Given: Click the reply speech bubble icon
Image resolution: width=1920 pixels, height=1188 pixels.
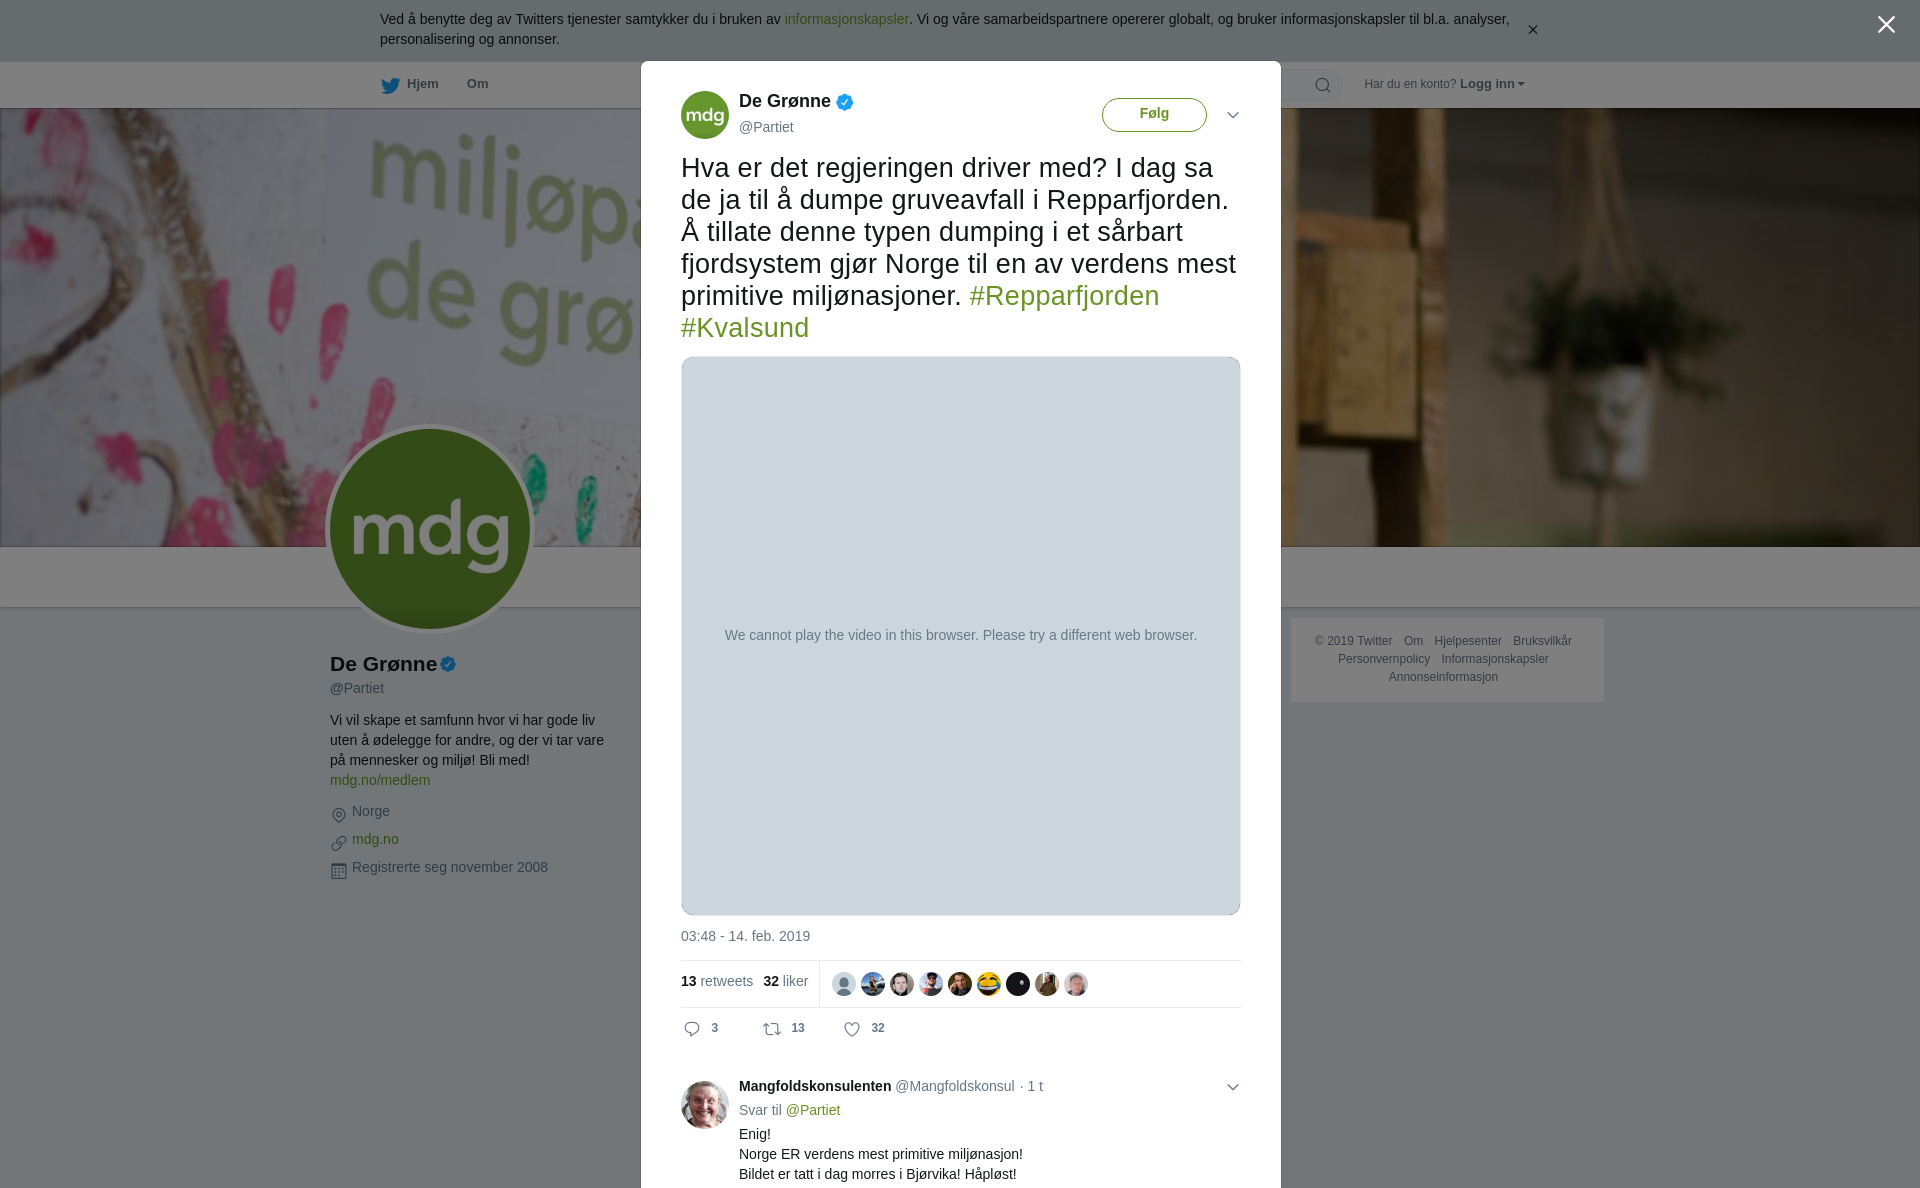Looking at the screenshot, I should point(692,1029).
